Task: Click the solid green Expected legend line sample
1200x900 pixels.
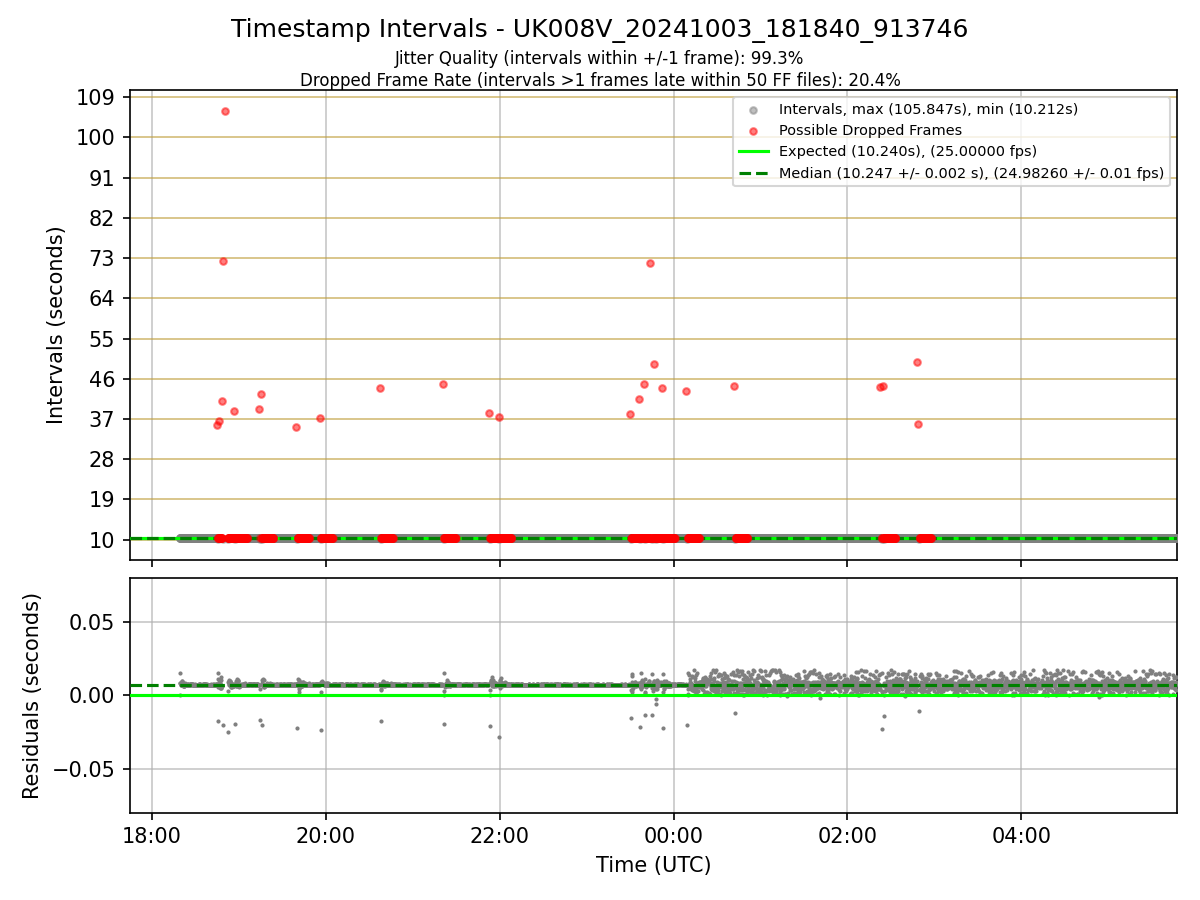Action: (754, 152)
